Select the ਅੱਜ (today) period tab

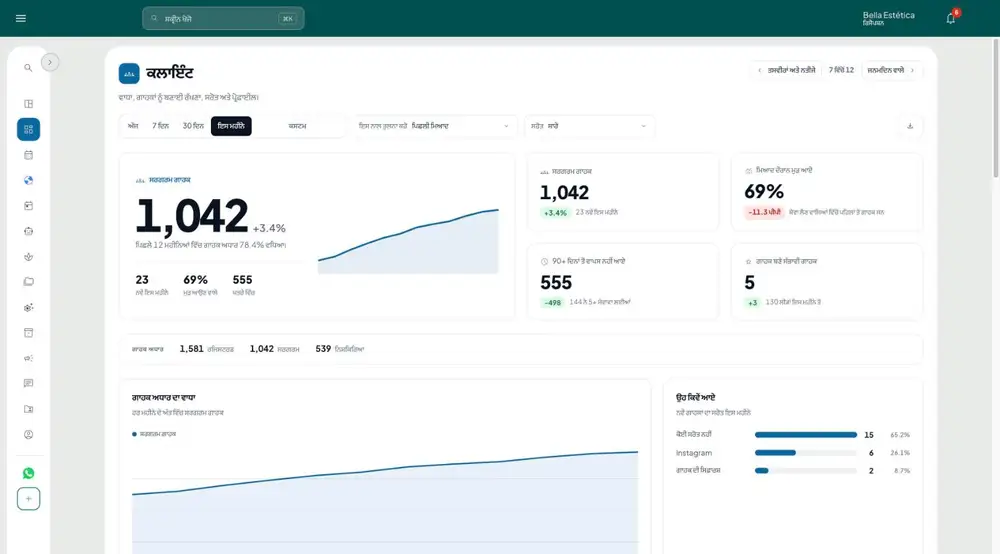coord(133,126)
